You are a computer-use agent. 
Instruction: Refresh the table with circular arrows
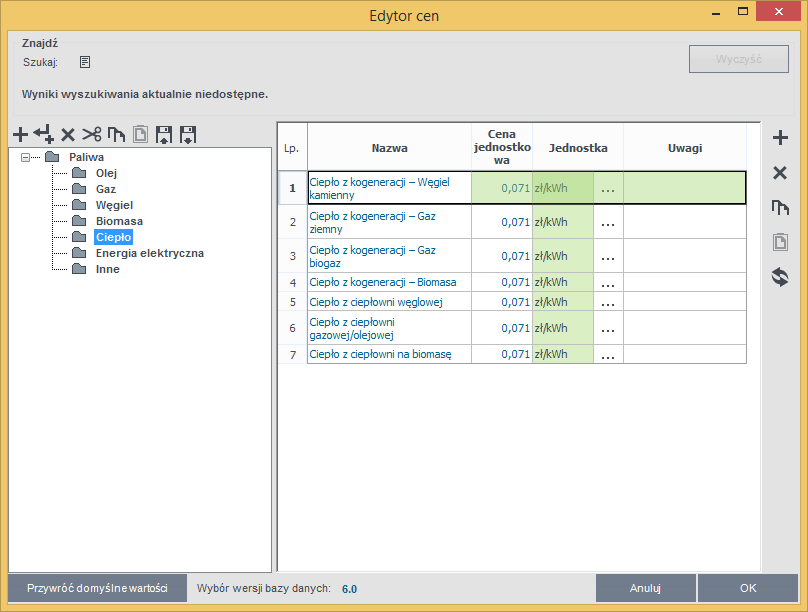click(780, 277)
